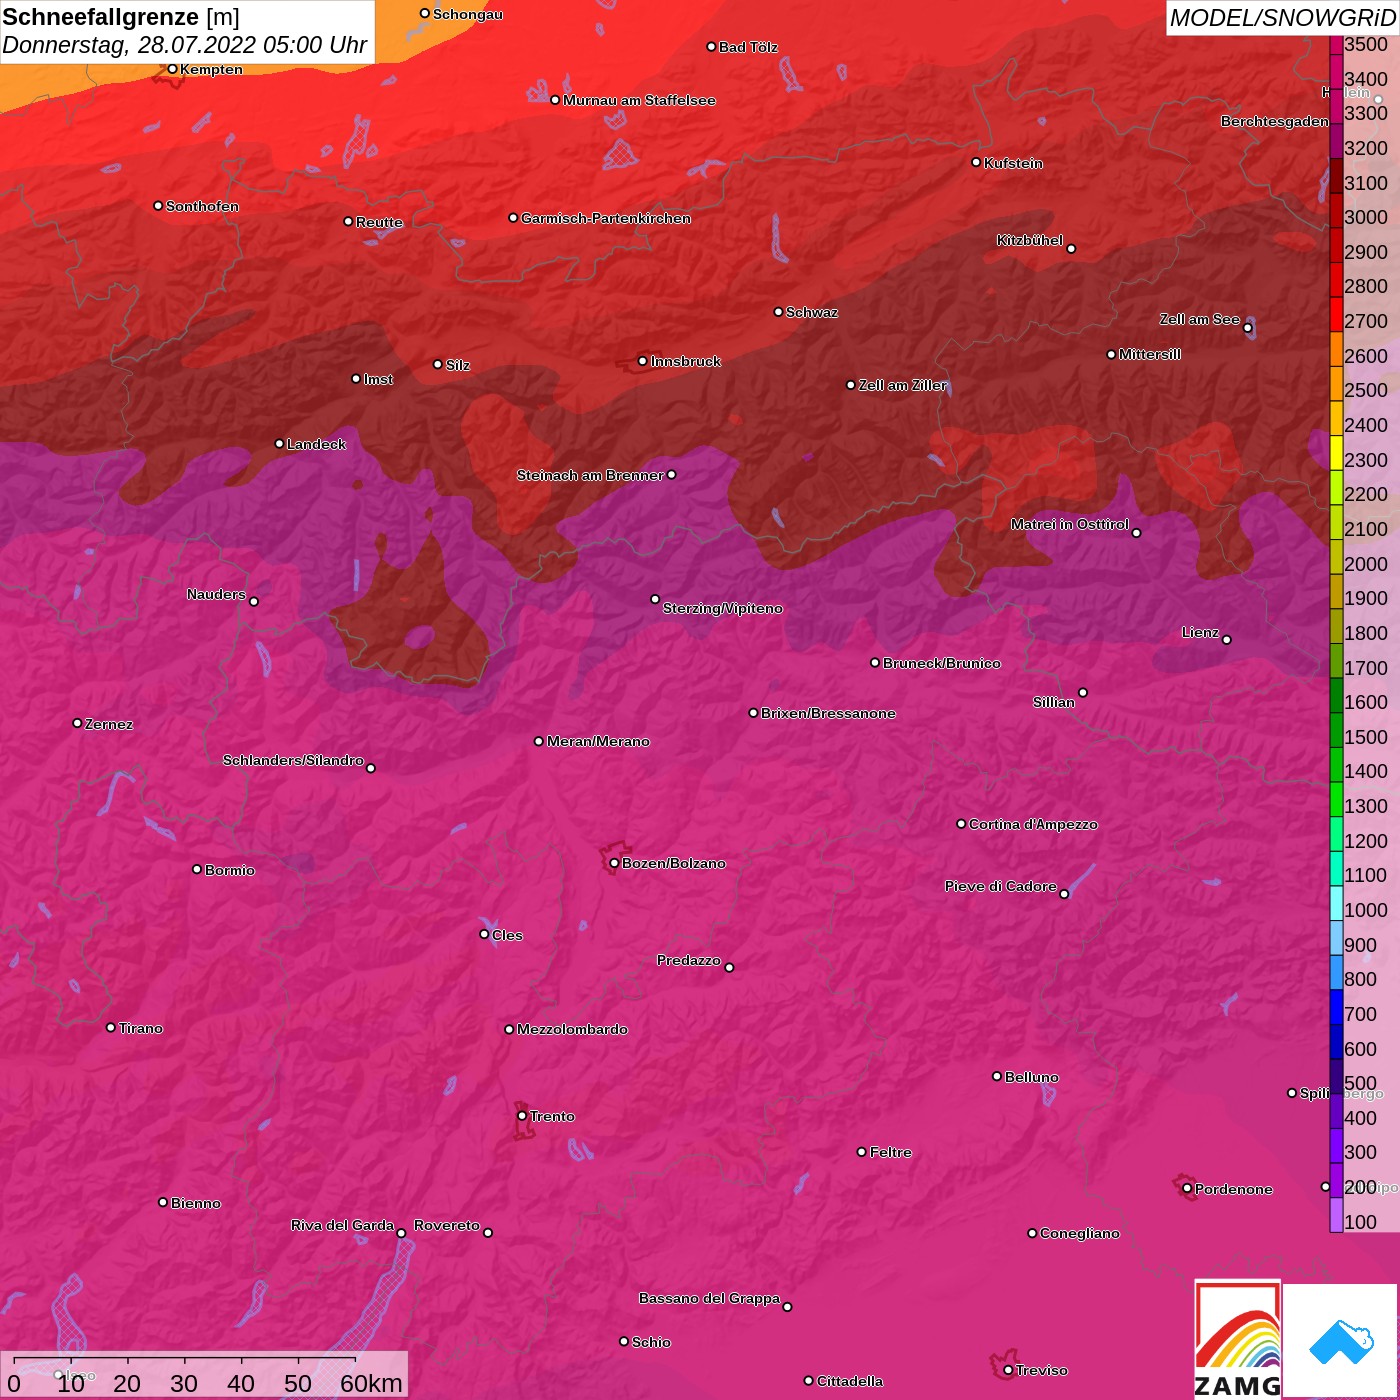The image size is (1400, 1400).
Task: Click the Cortina d'Ampezzo marker
Action: tap(961, 824)
